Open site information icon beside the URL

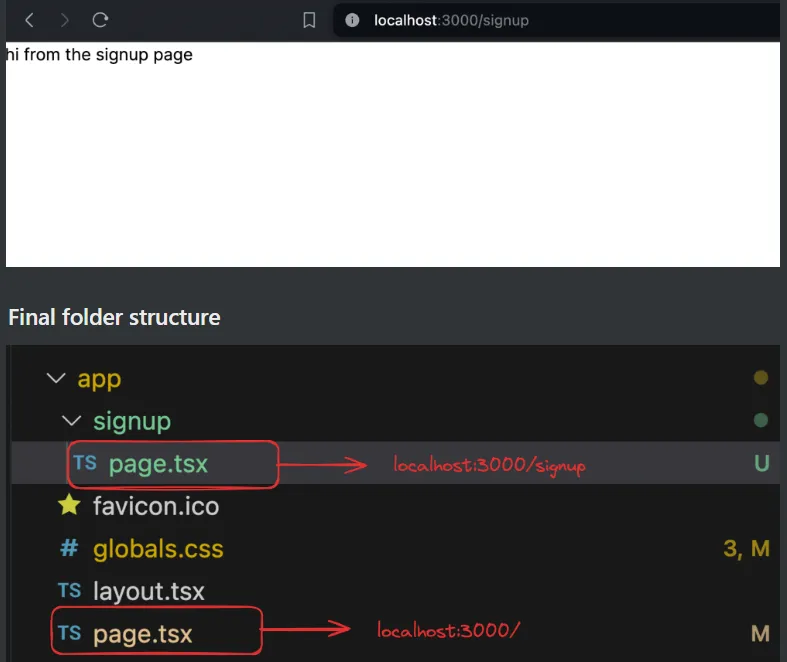pyautogui.click(x=352, y=20)
